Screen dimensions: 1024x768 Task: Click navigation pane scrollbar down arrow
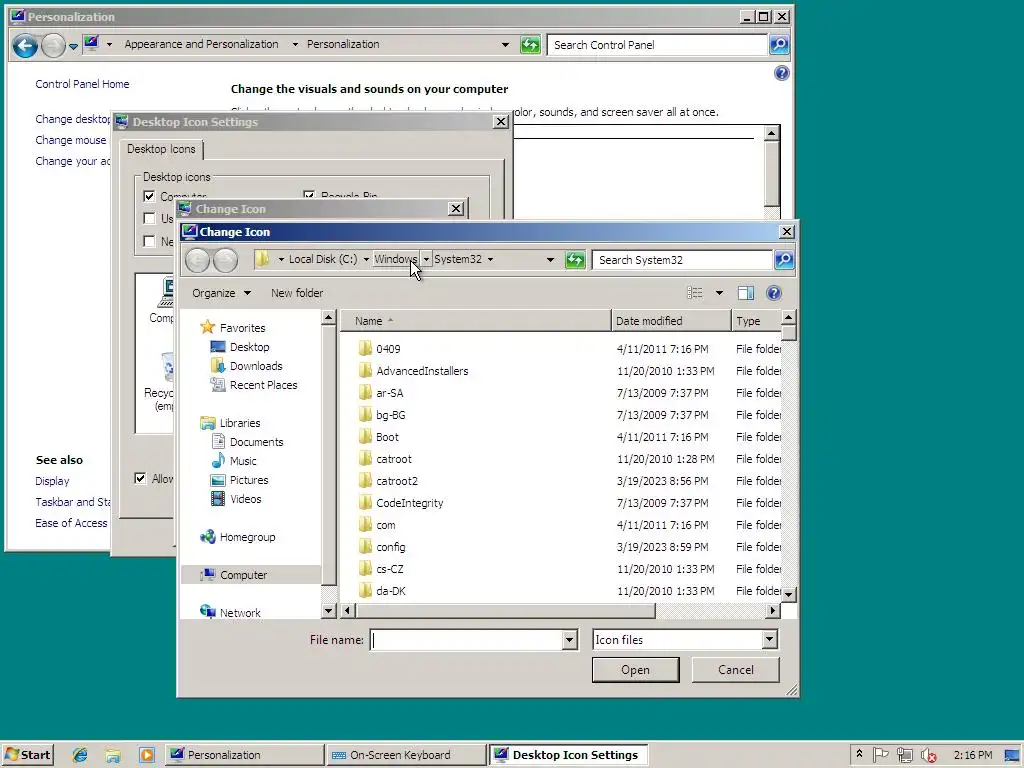pyautogui.click(x=328, y=611)
